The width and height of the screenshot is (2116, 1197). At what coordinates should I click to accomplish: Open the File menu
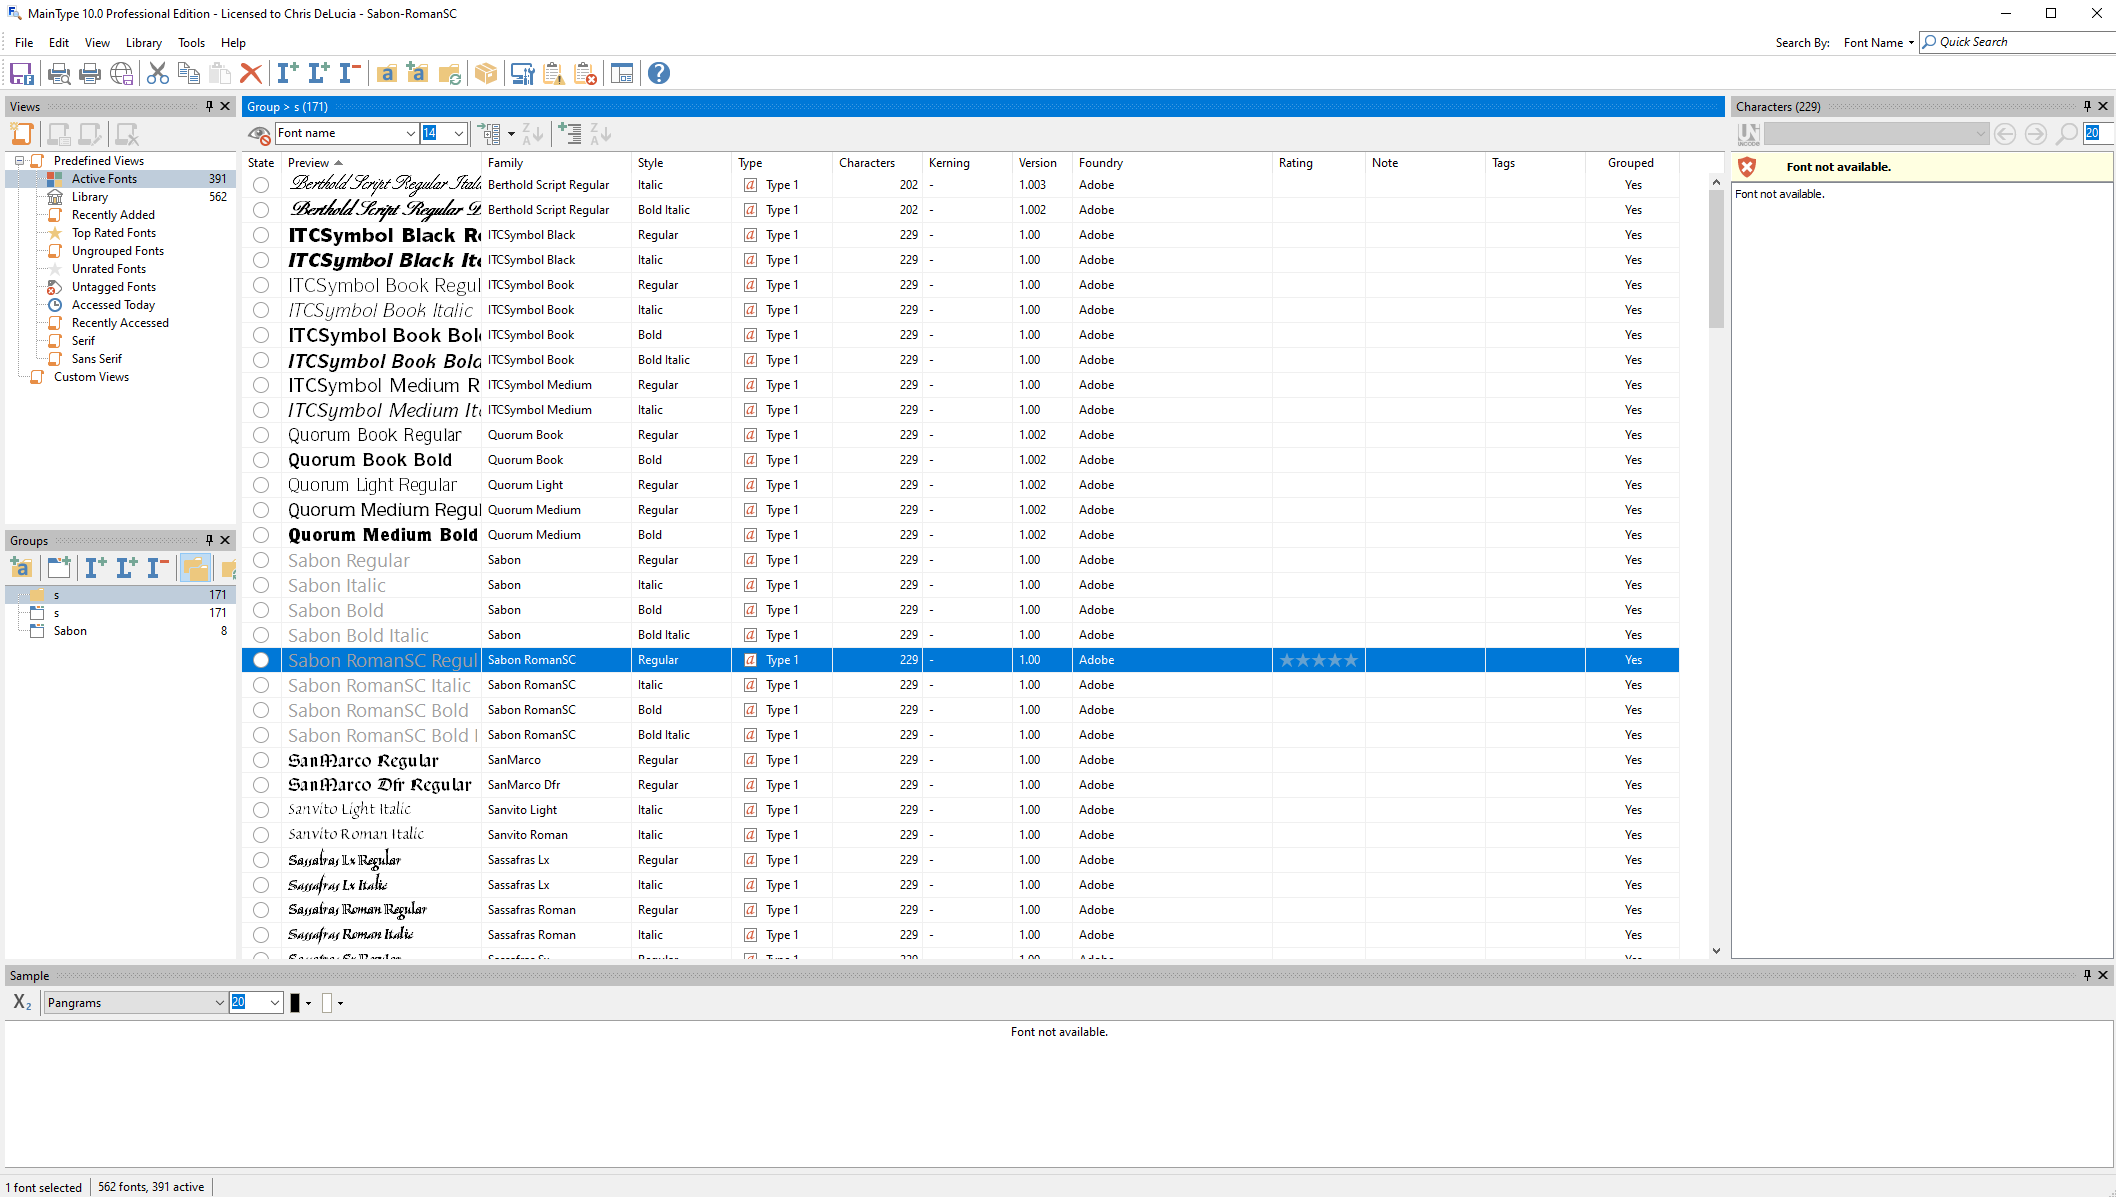click(x=24, y=43)
